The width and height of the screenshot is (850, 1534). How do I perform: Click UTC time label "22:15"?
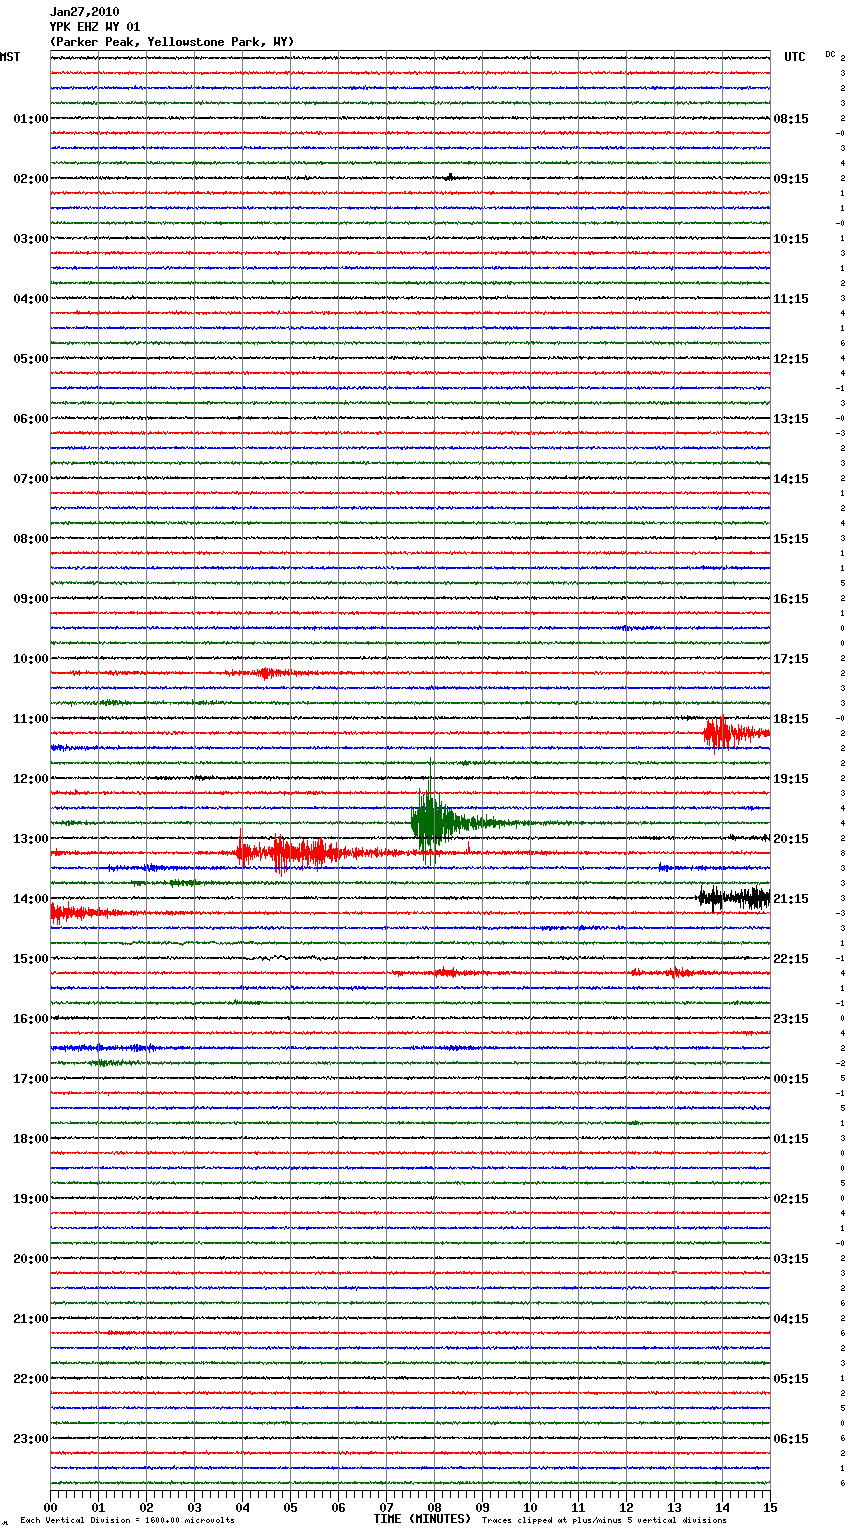[x=791, y=959]
